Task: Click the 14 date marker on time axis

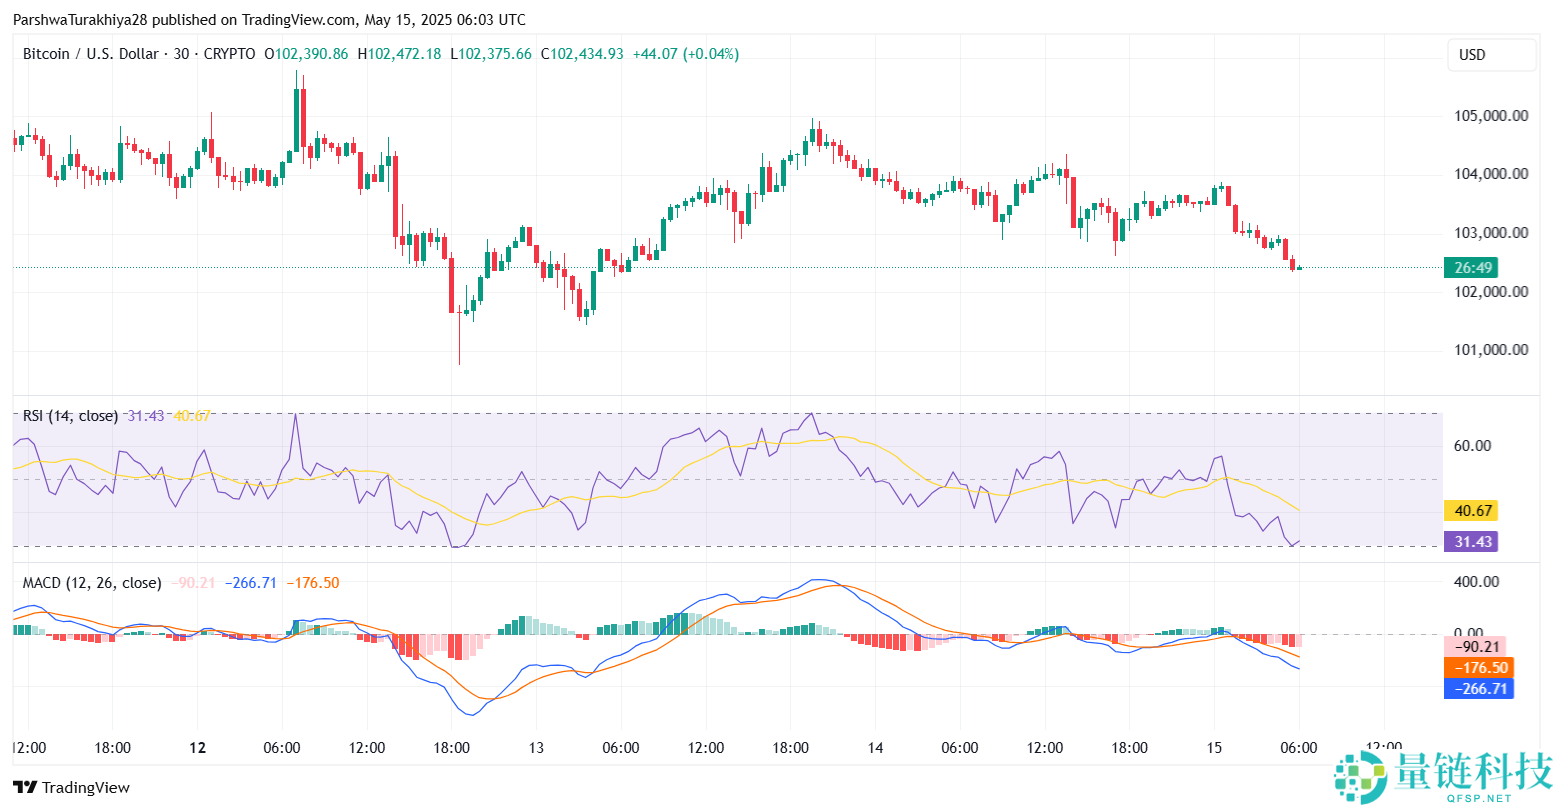Action: tap(875, 747)
